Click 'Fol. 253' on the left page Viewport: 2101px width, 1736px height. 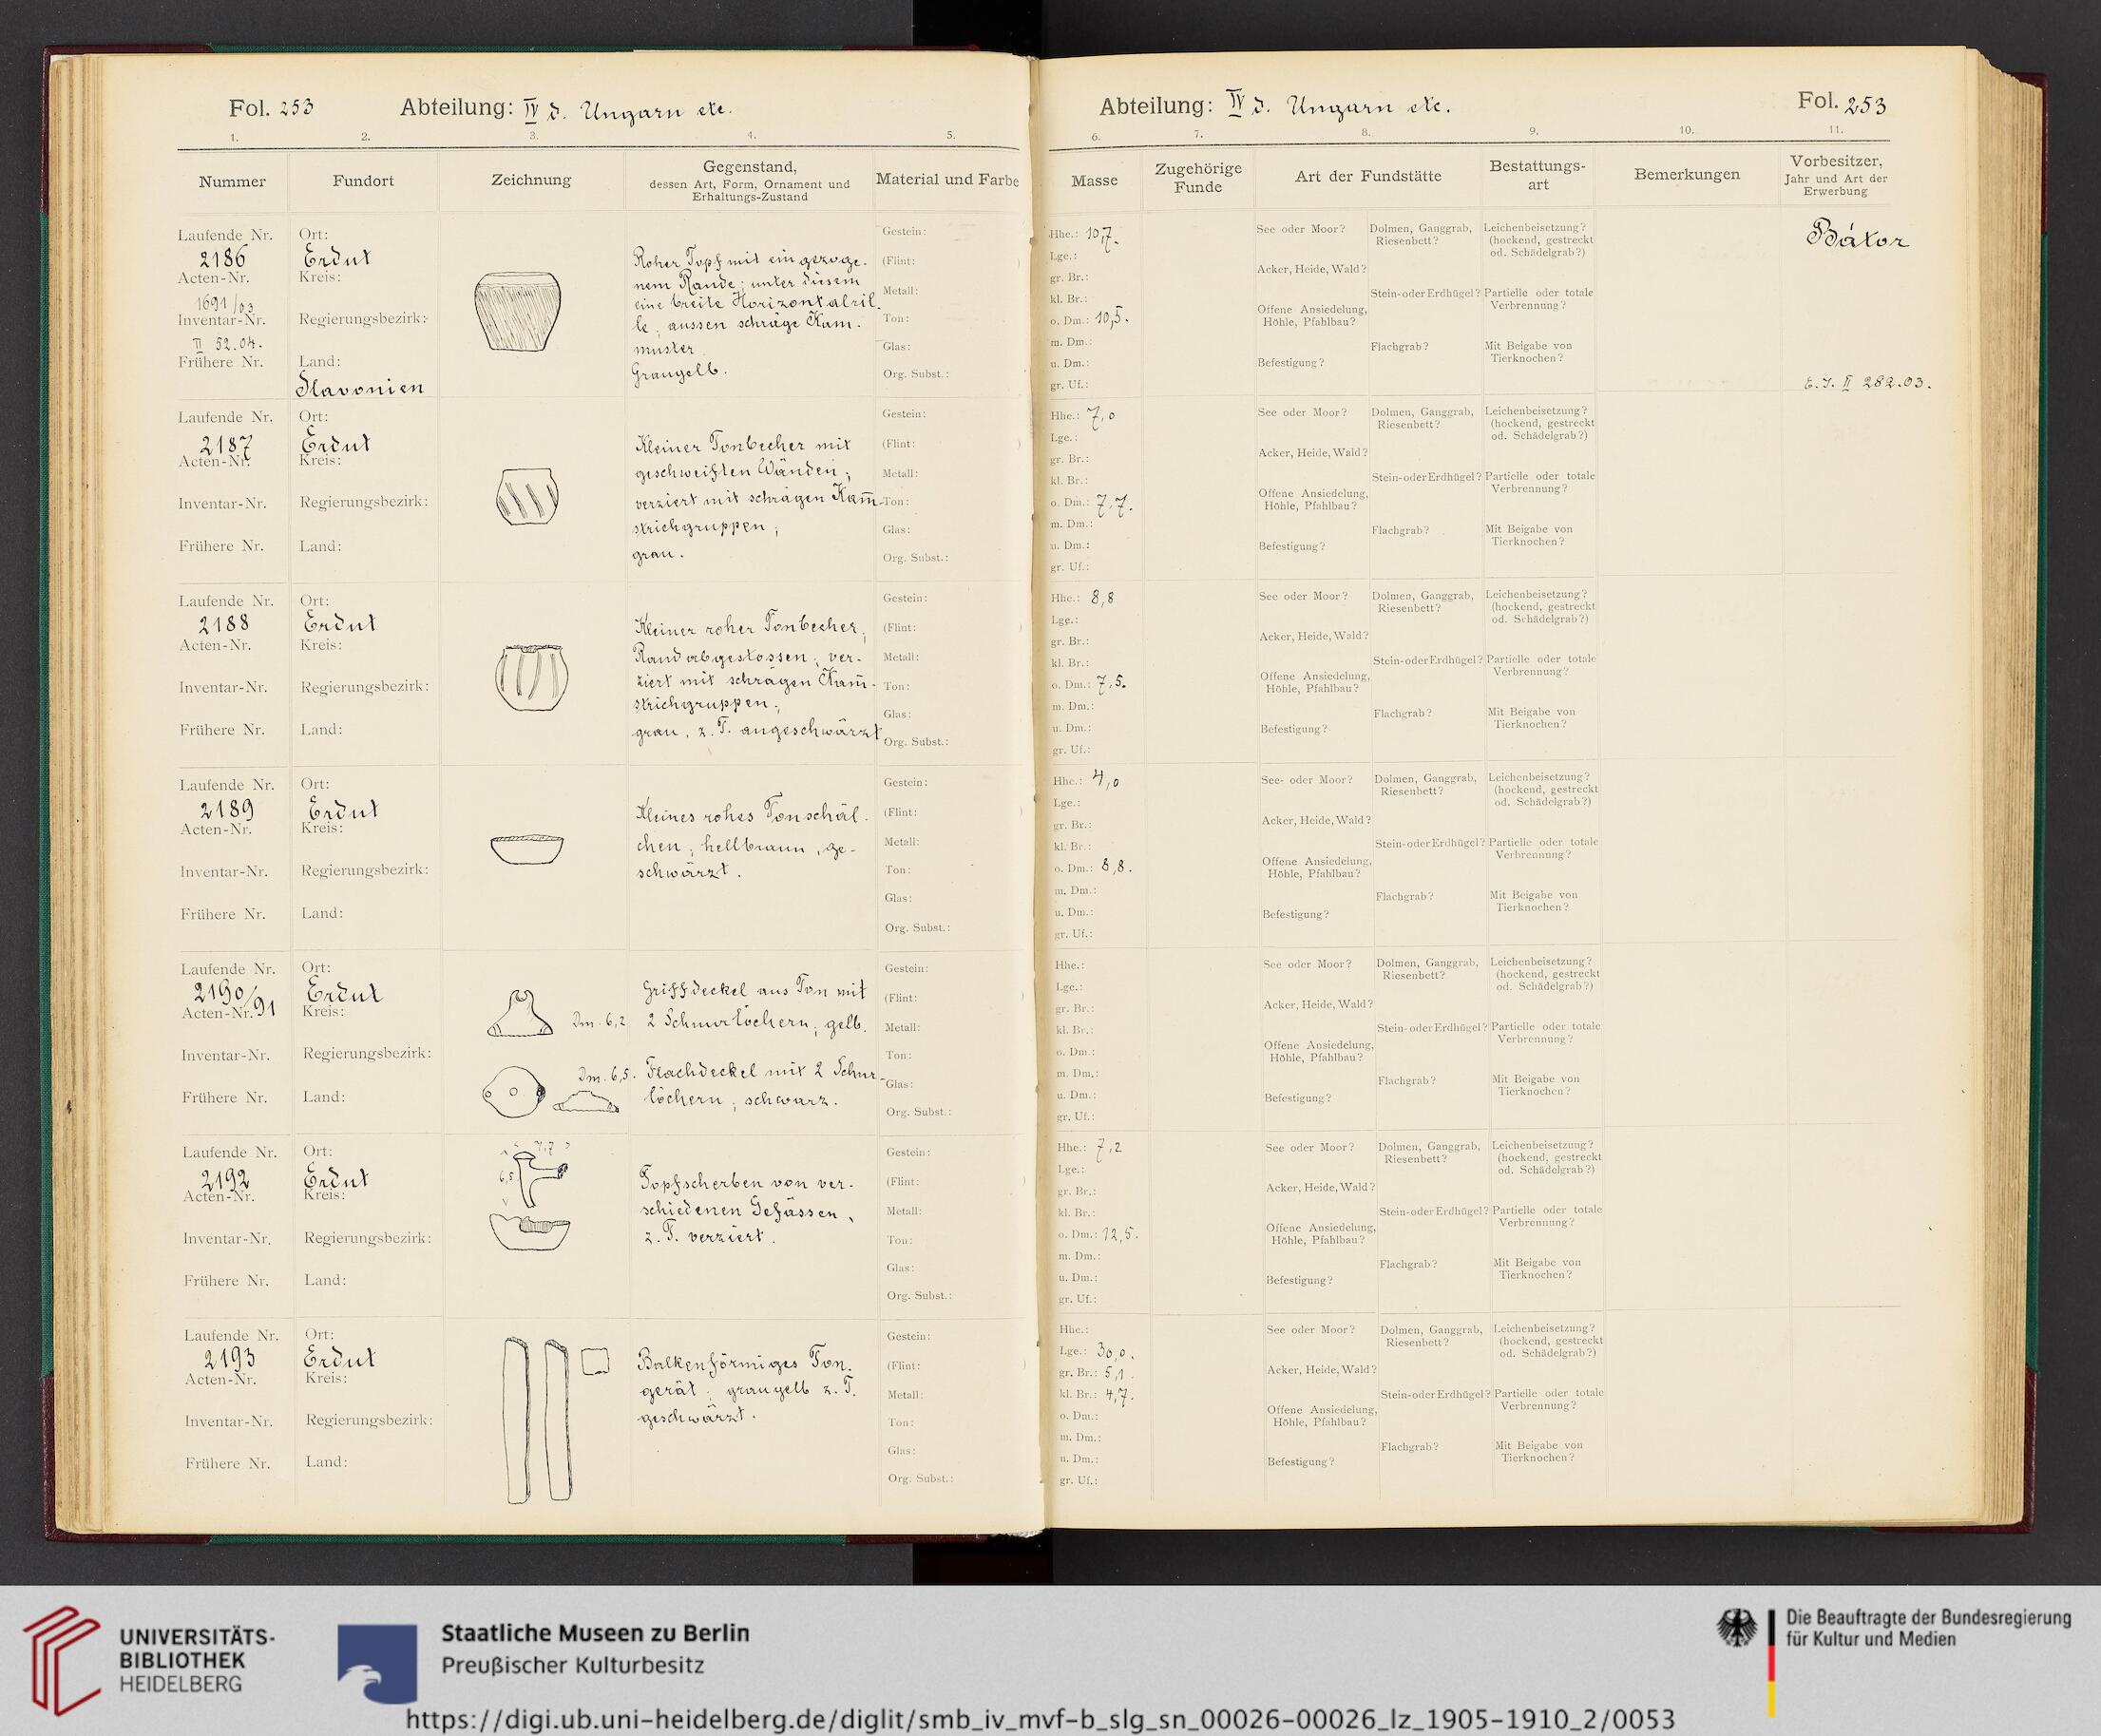pos(271,107)
